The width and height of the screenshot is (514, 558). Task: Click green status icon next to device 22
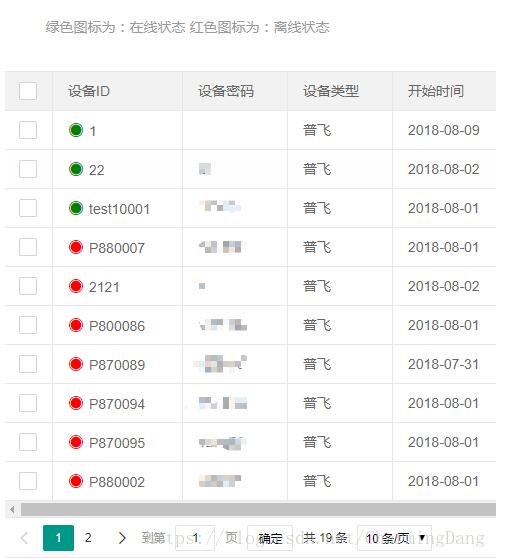point(76,169)
